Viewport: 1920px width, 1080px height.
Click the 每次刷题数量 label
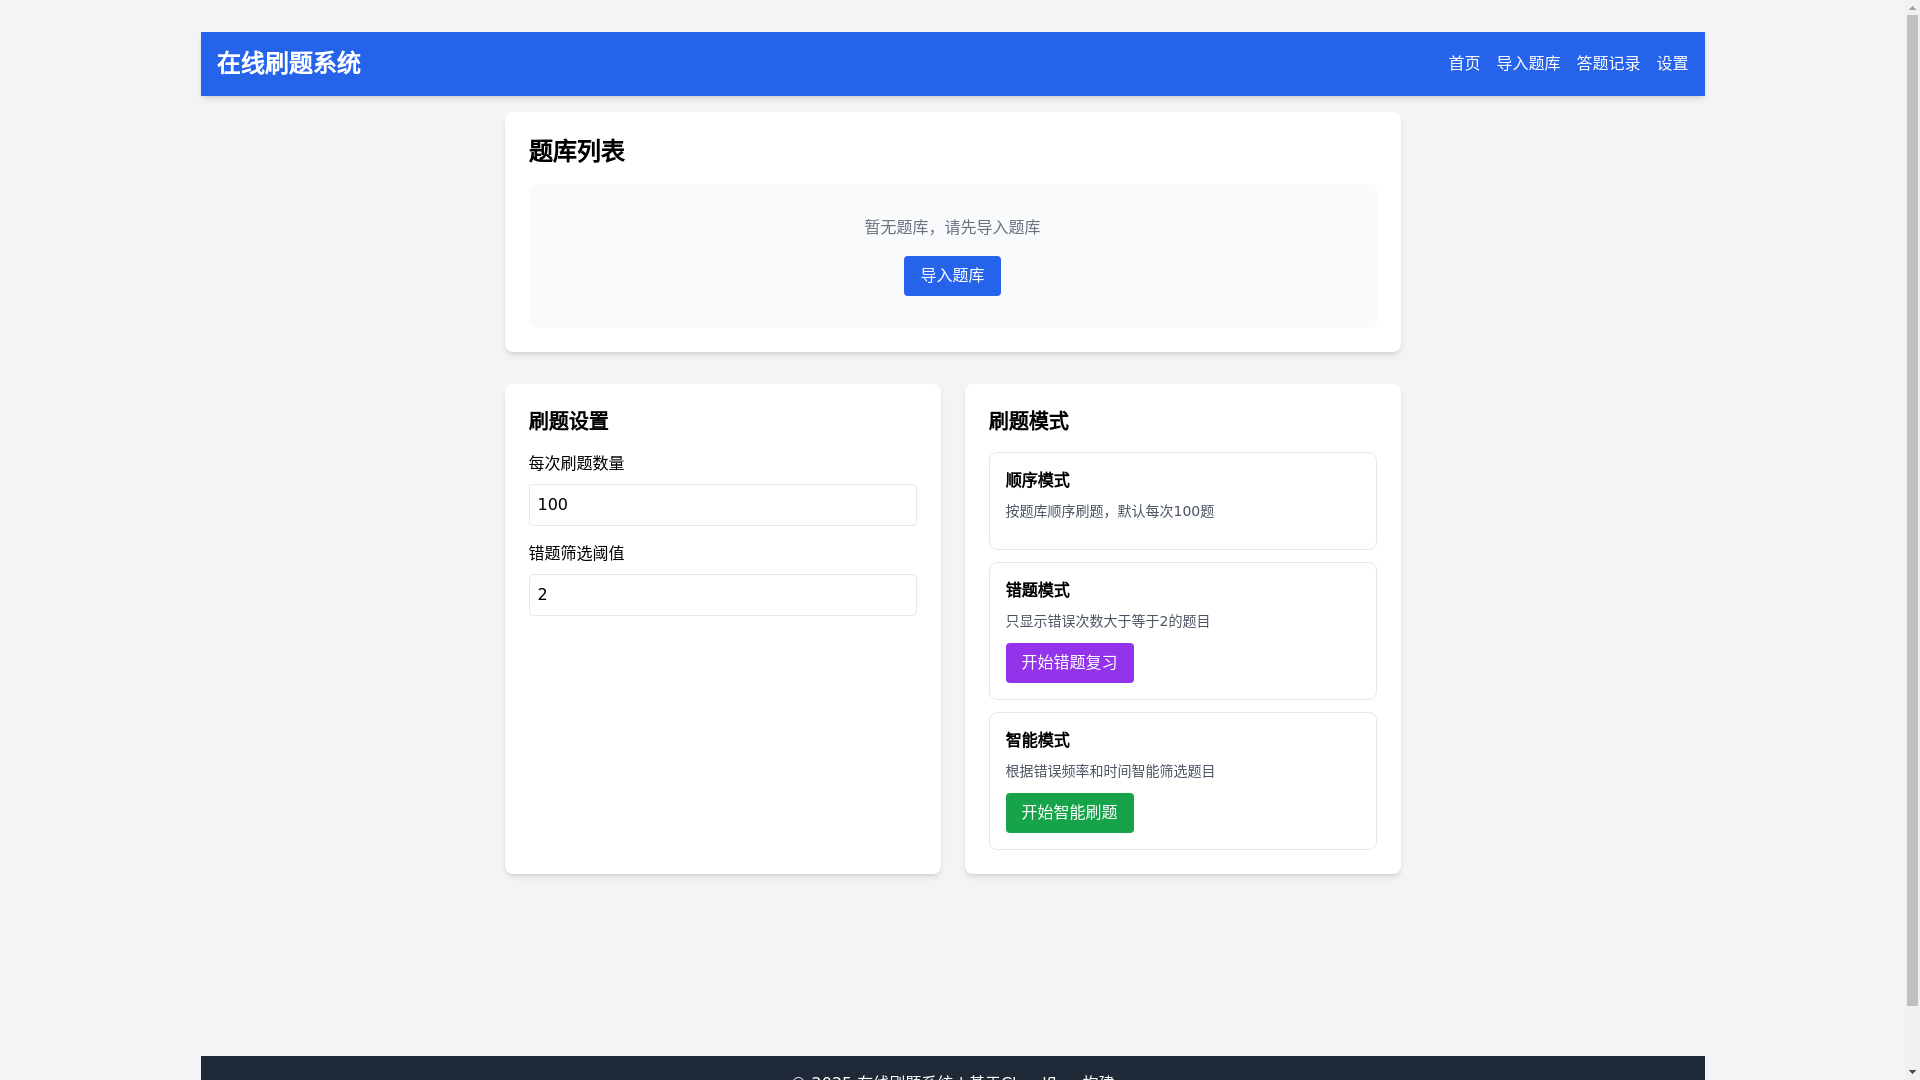pyautogui.click(x=576, y=464)
